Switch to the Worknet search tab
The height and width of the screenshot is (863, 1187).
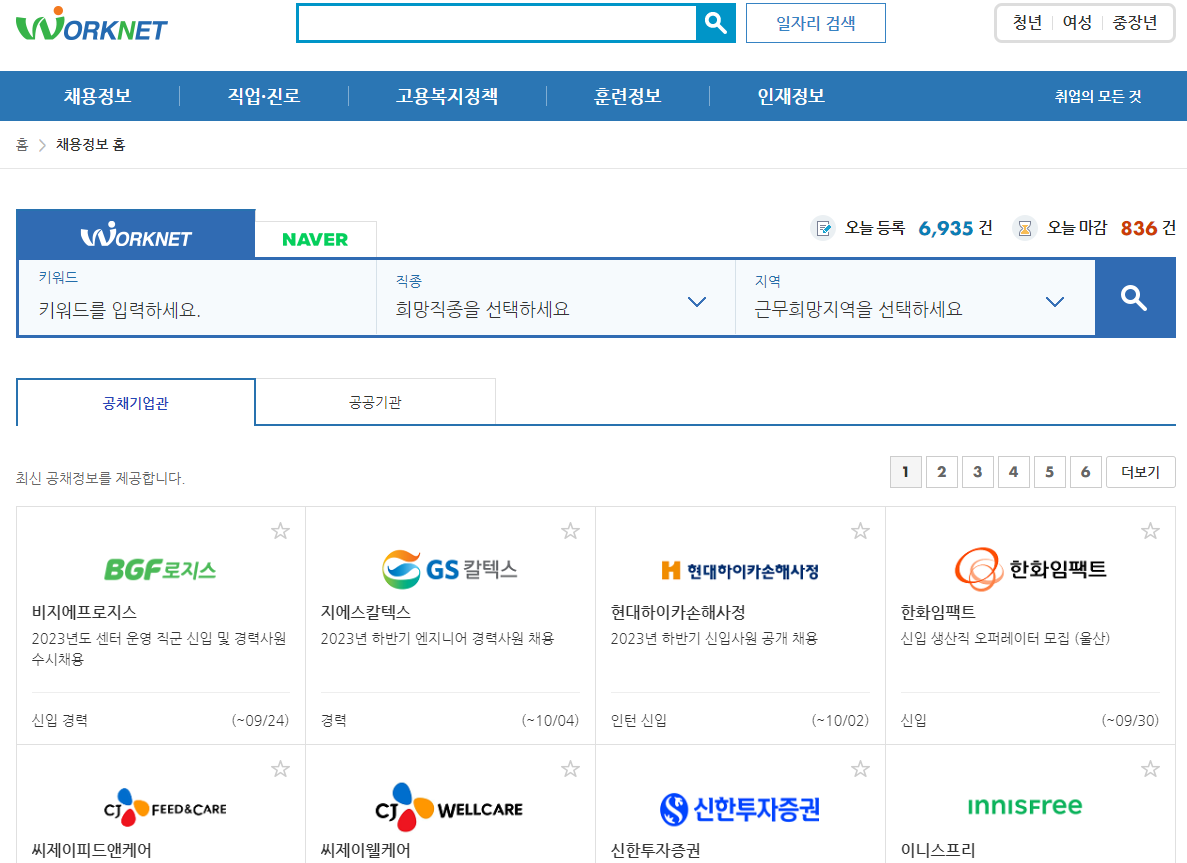click(136, 235)
